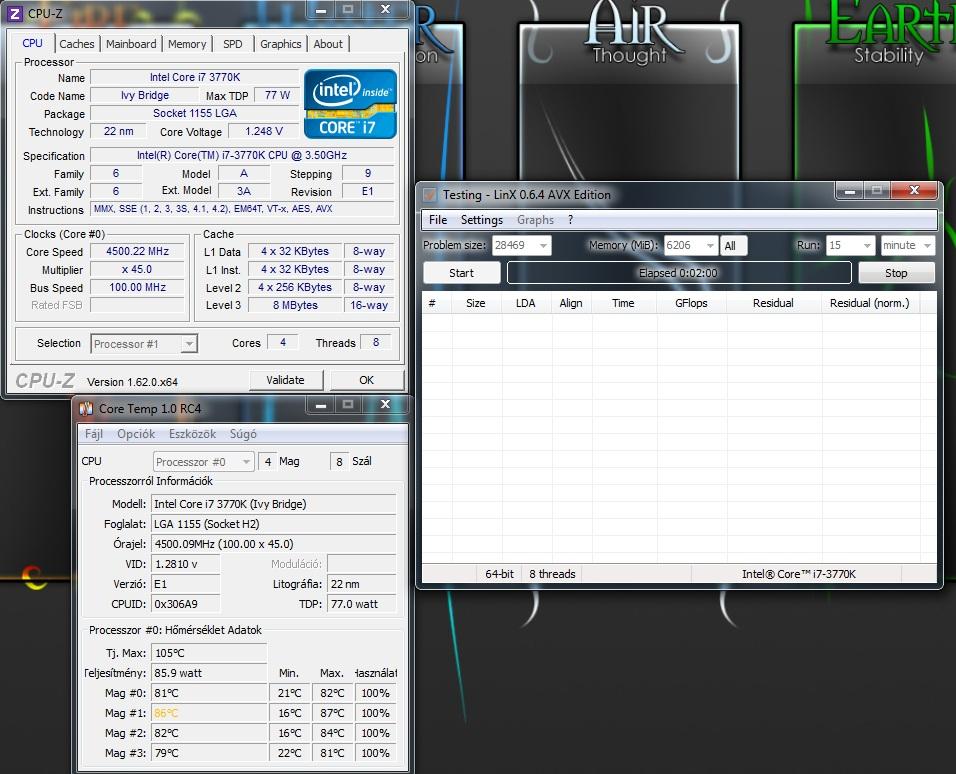This screenshot has width=956, height=774.
Task: Click the CPUID 0x306A9 field
Action: pyautogui.click(x=185, y=604)
